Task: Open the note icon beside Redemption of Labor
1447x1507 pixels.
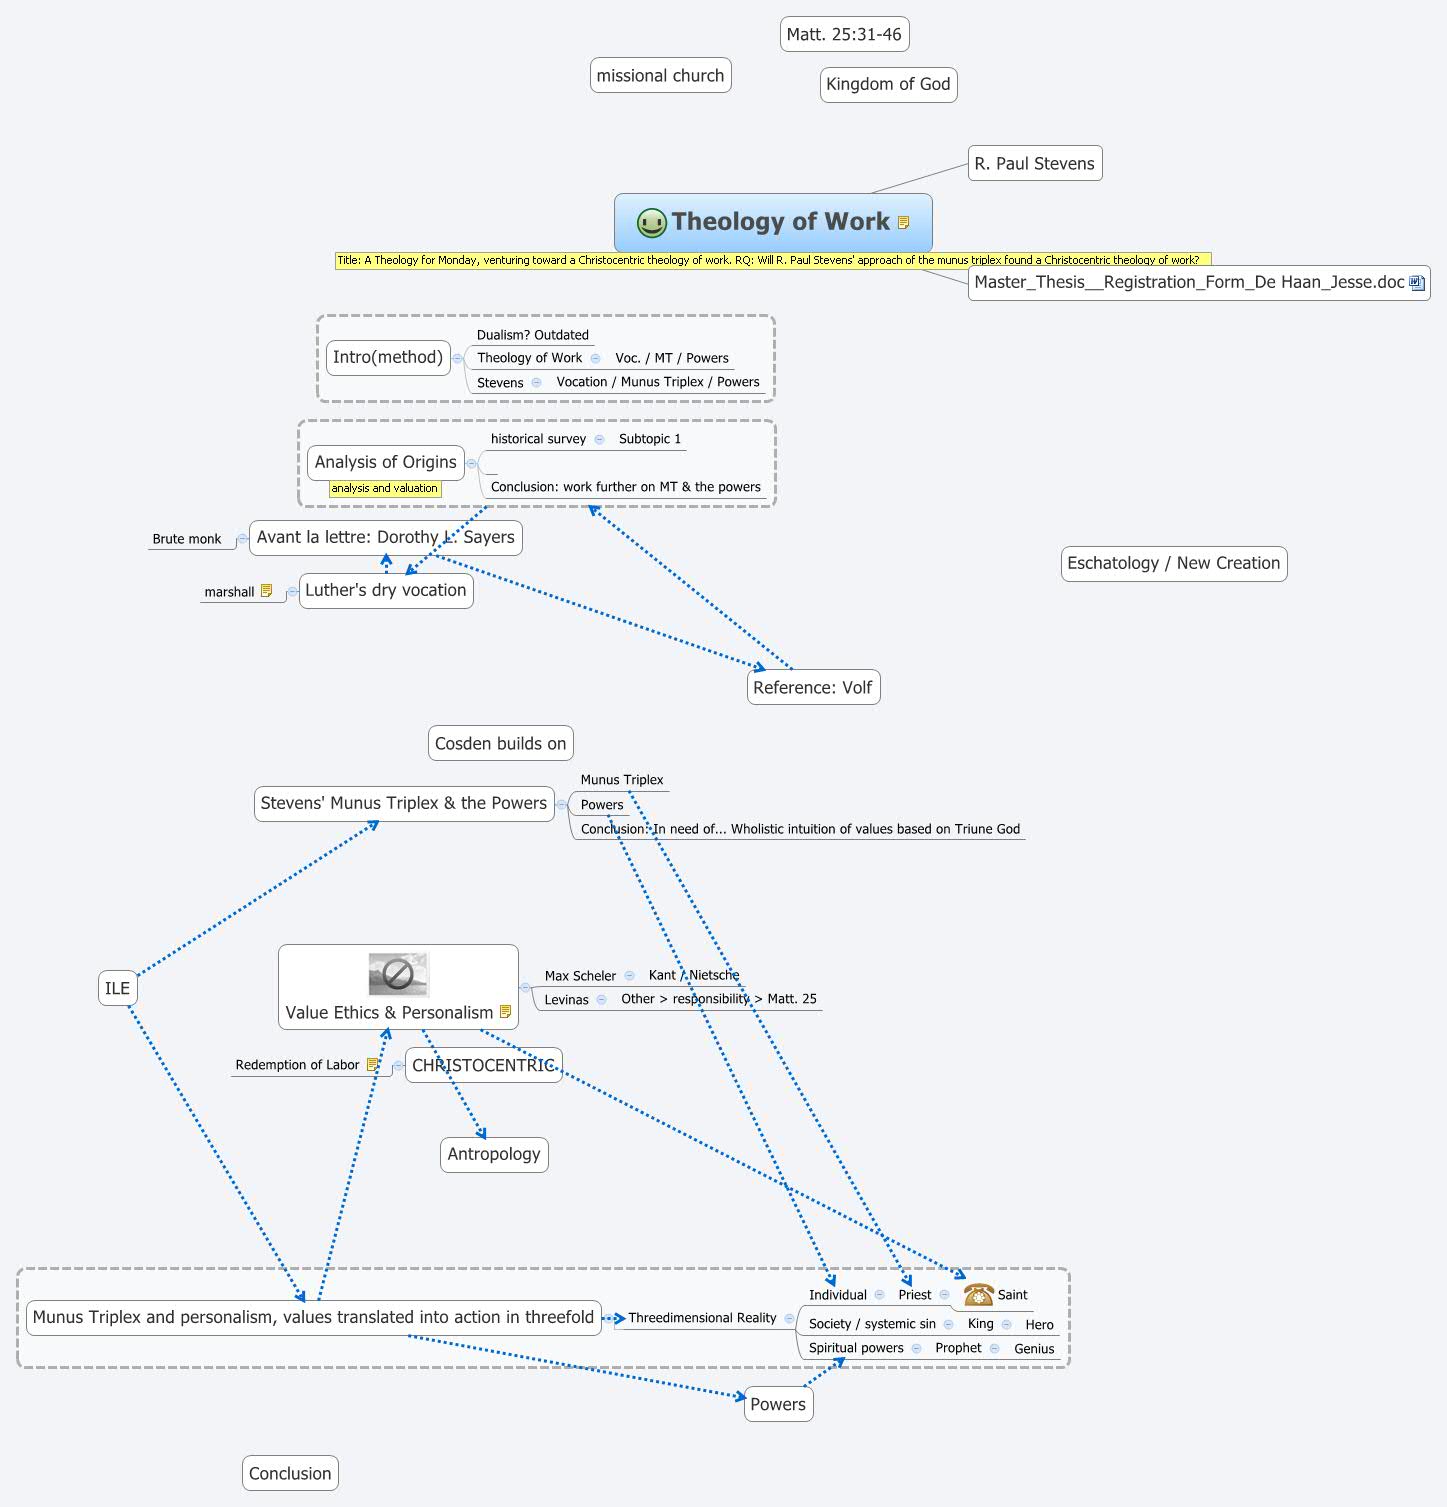Action: [x=374, y=1063]
